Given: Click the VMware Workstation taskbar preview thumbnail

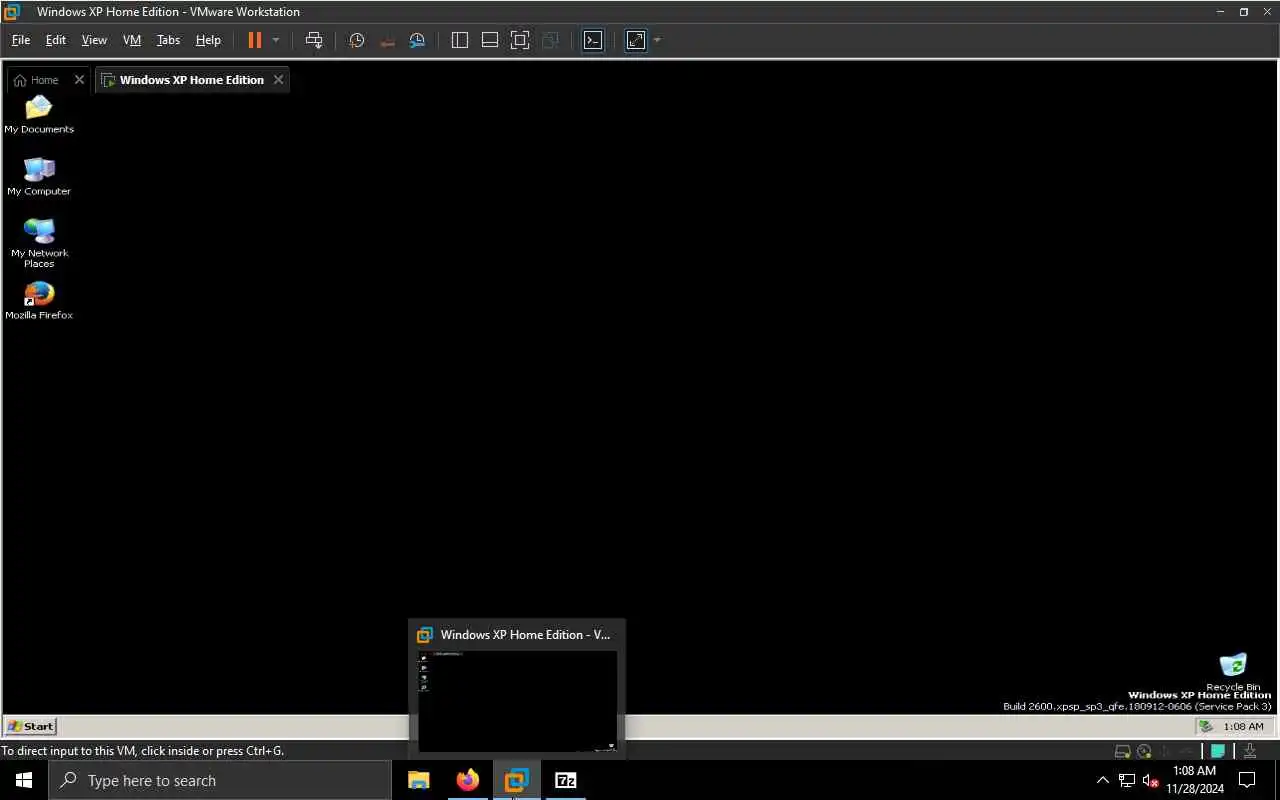Looking at the screenshot, I should (x=517, y=700).
